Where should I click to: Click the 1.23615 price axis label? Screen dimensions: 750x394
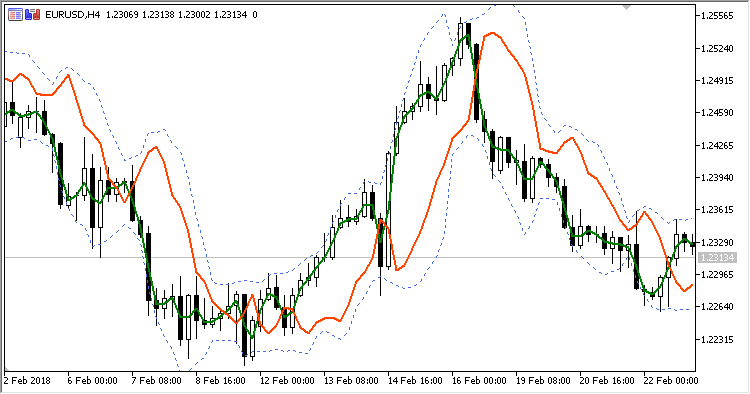click(717, 209)
